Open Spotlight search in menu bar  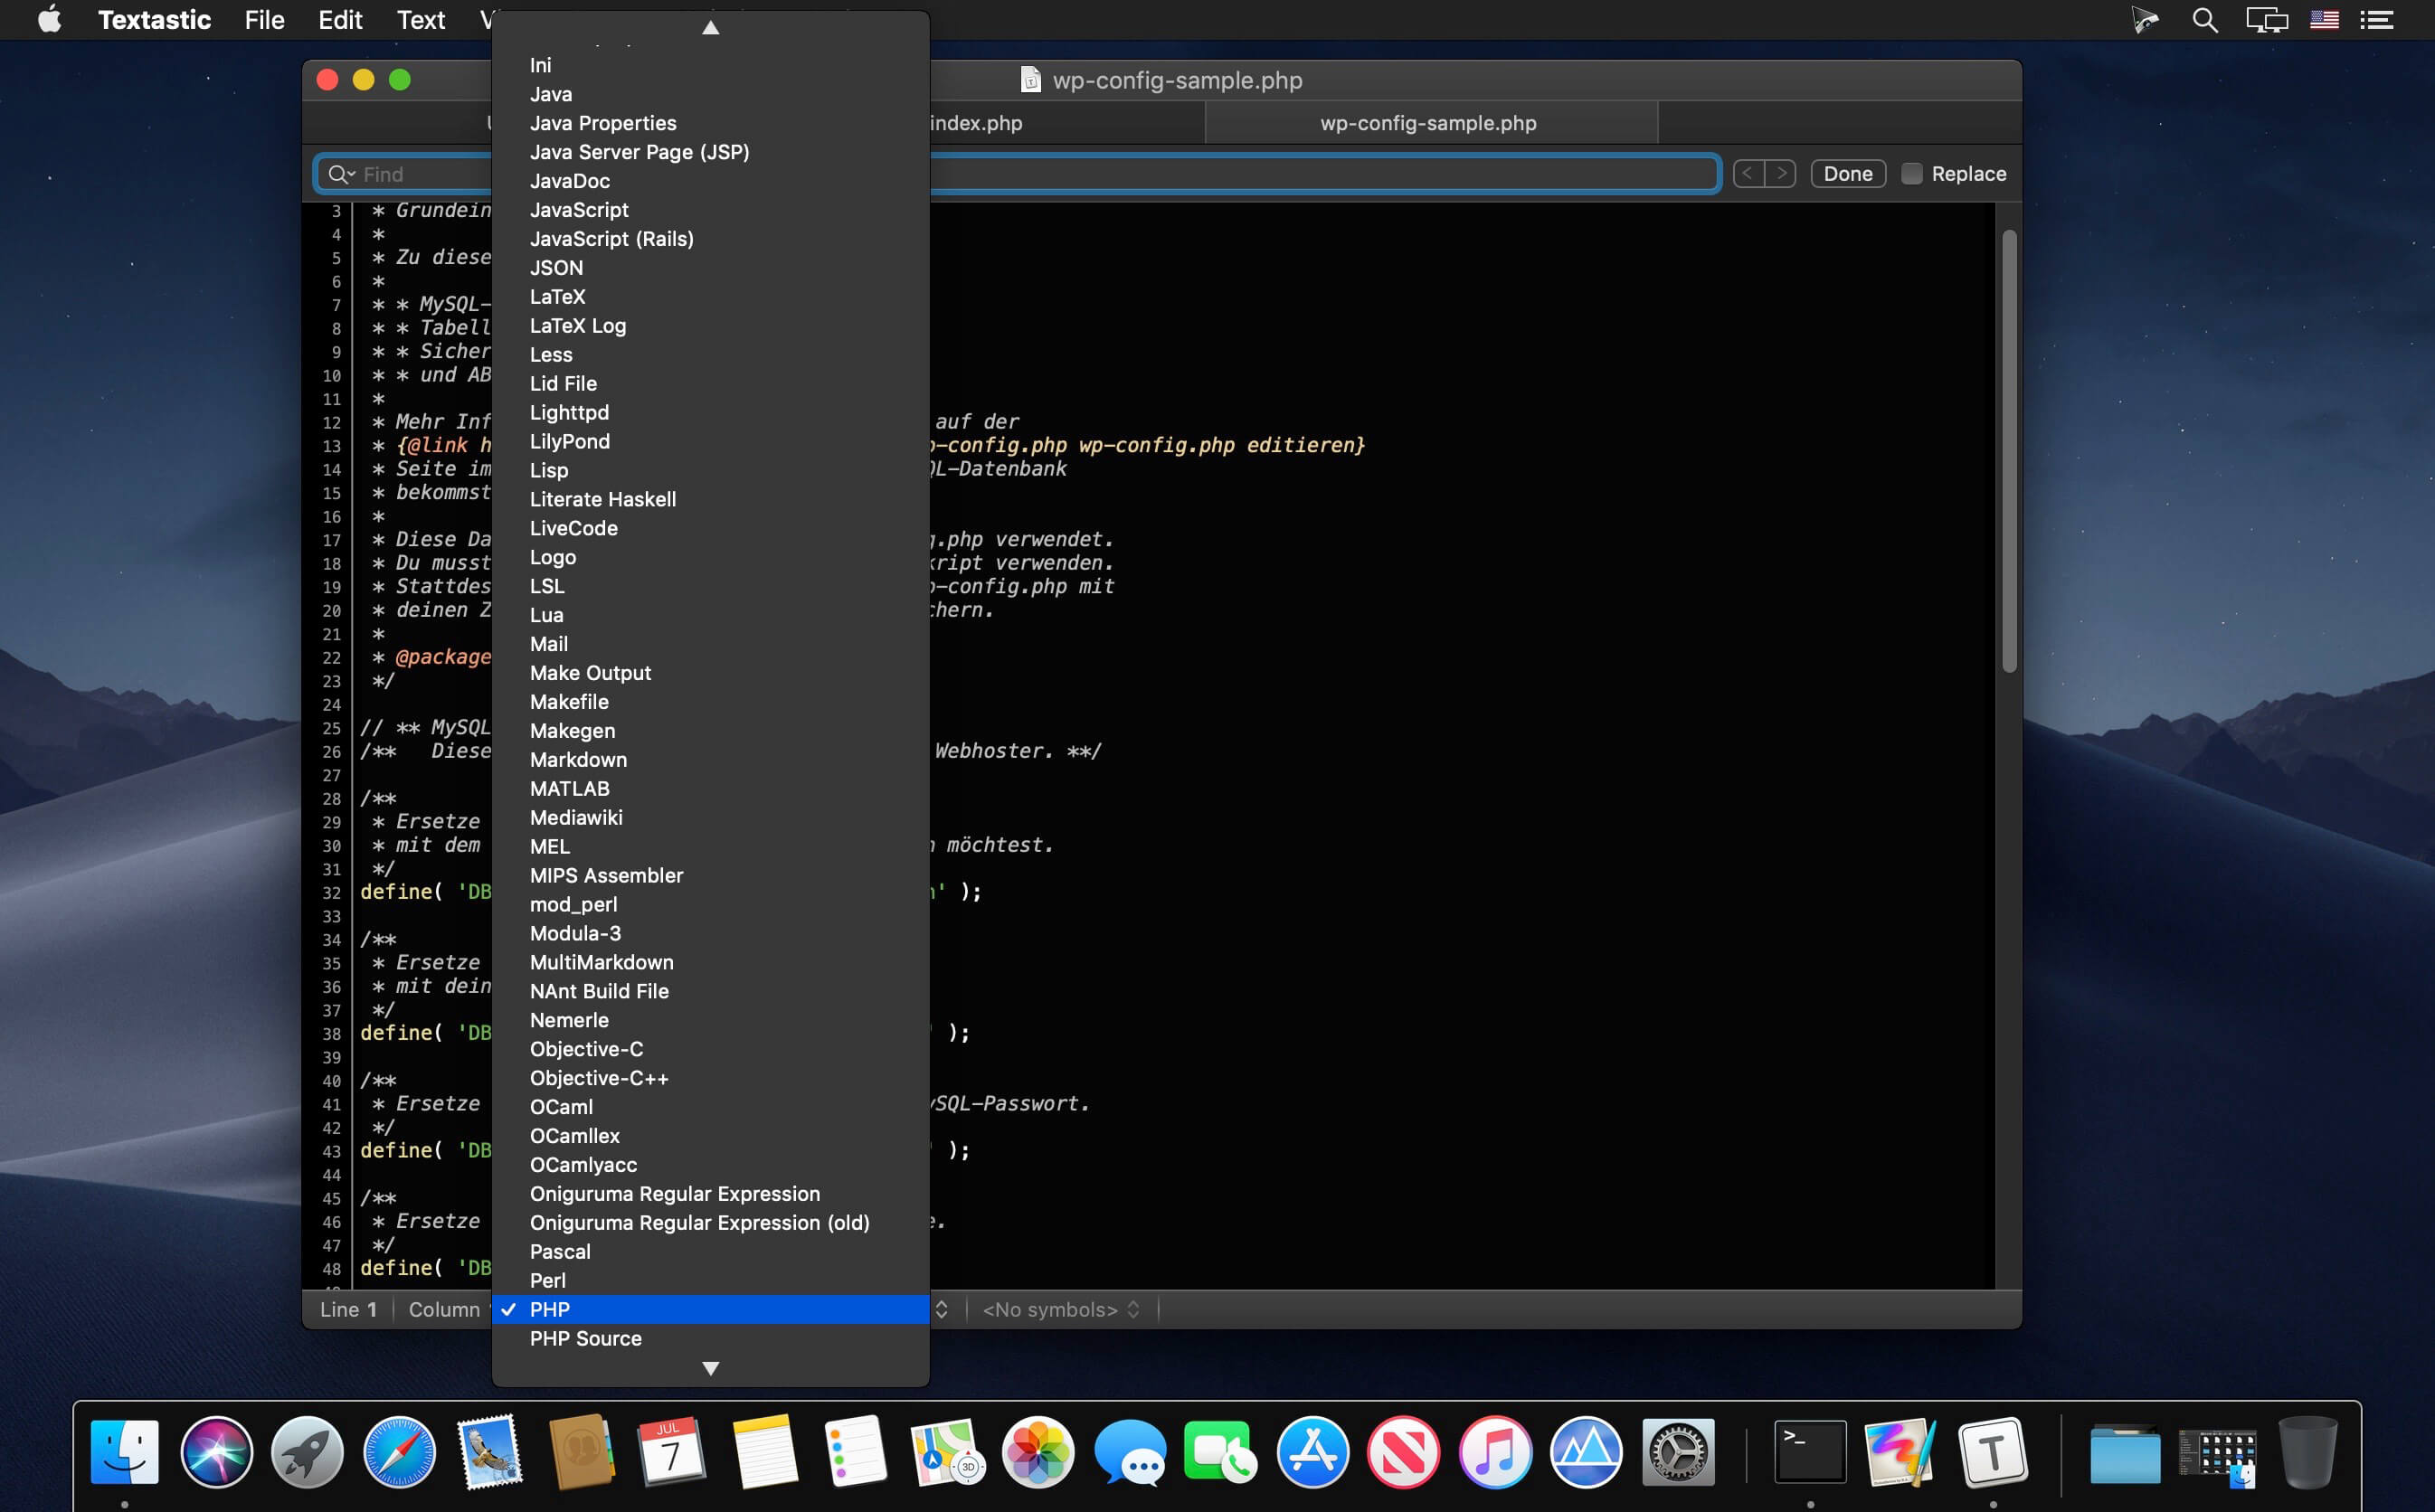click(x=2204, y=20)
